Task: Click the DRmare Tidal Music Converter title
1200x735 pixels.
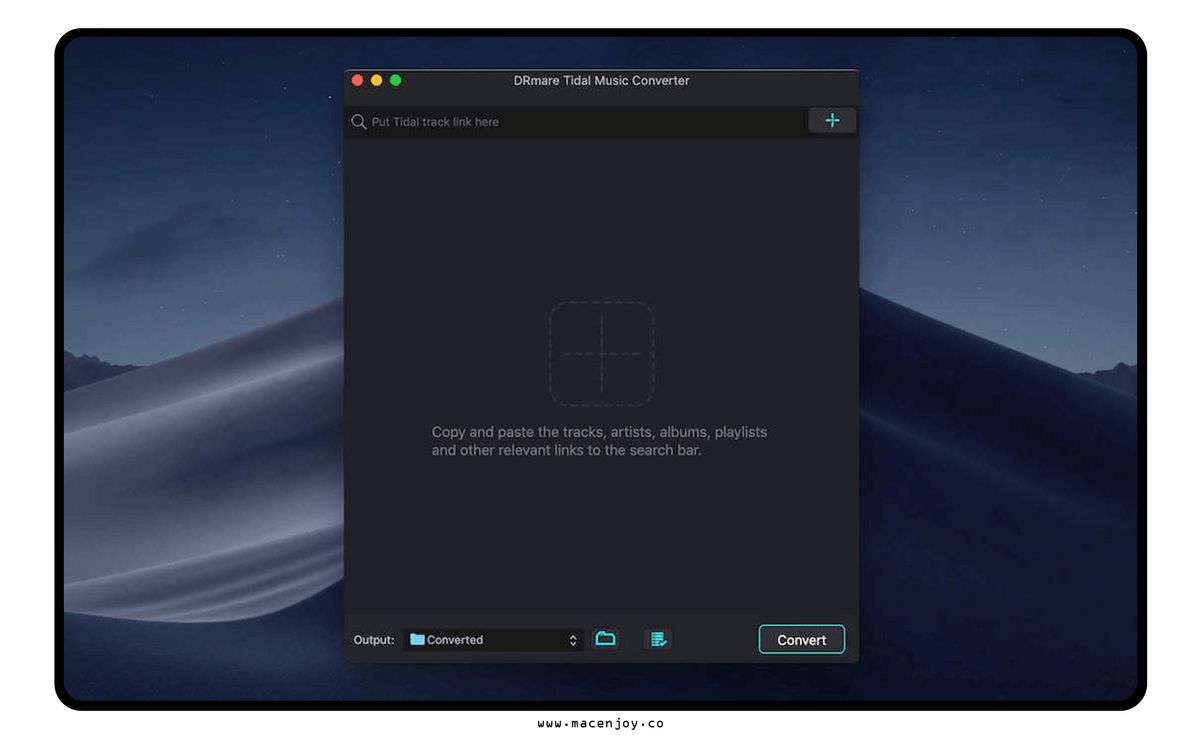Action: pyautogui.click(x=602, y=80)
